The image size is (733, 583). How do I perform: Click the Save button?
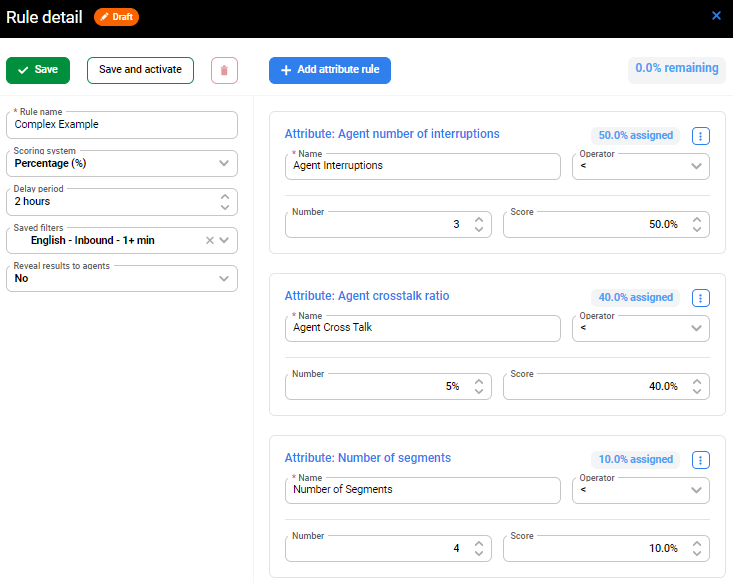(x=38, y=70)
